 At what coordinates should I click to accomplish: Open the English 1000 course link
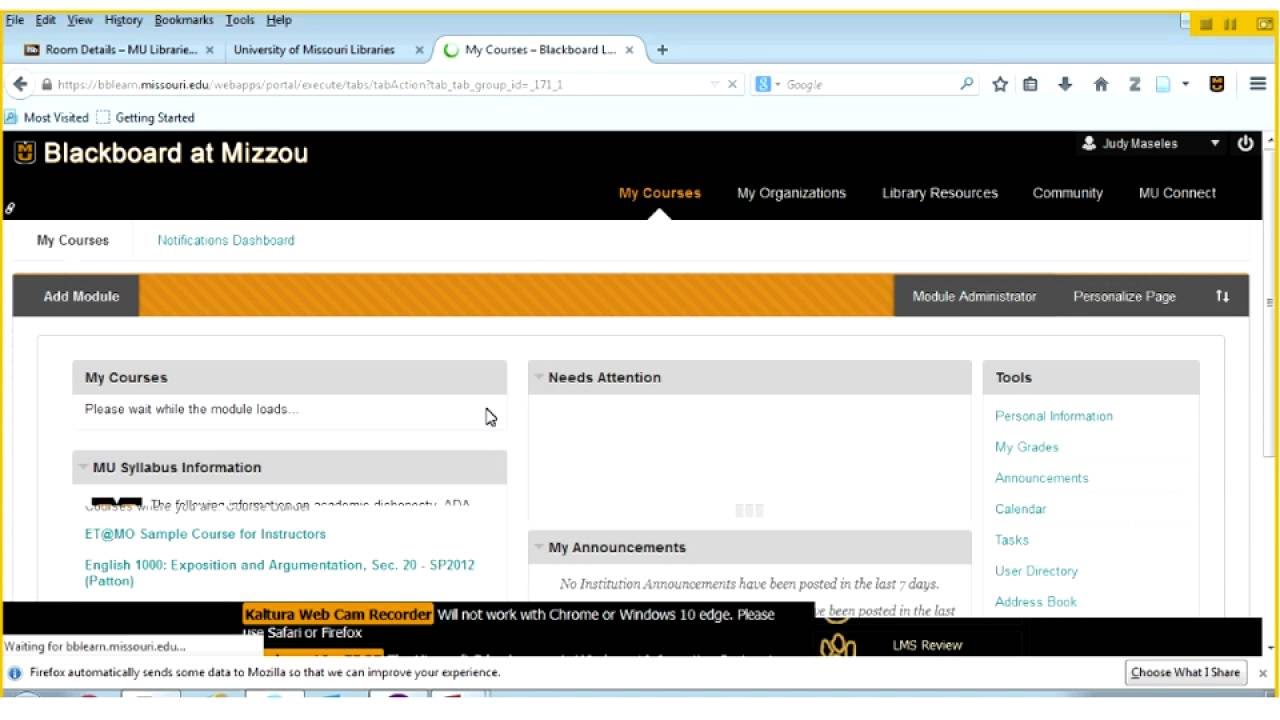(x=280, y=573)
